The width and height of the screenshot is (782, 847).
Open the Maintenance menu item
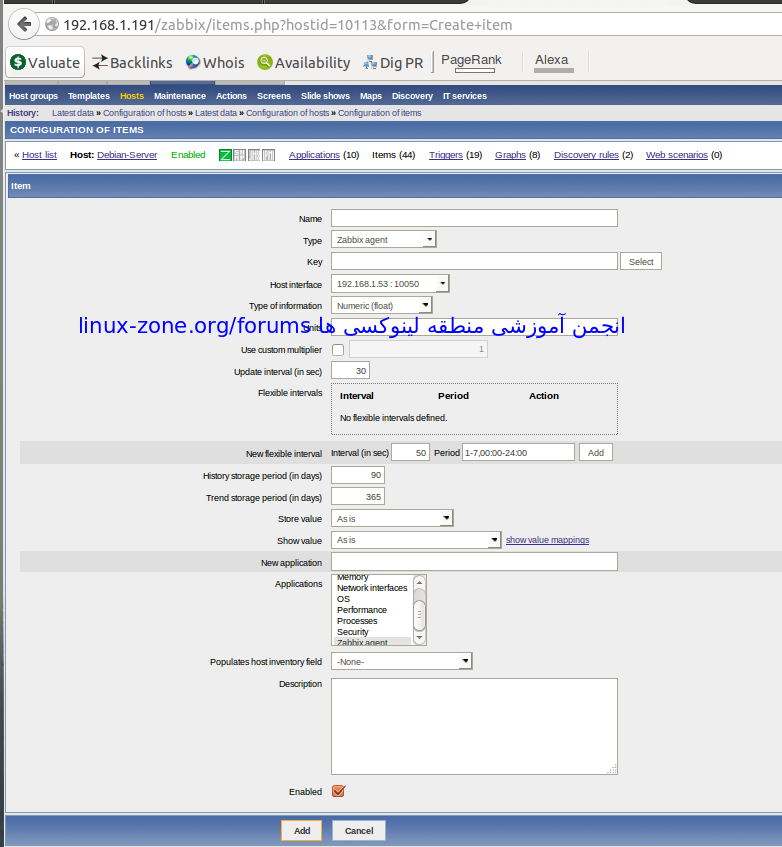180,96
